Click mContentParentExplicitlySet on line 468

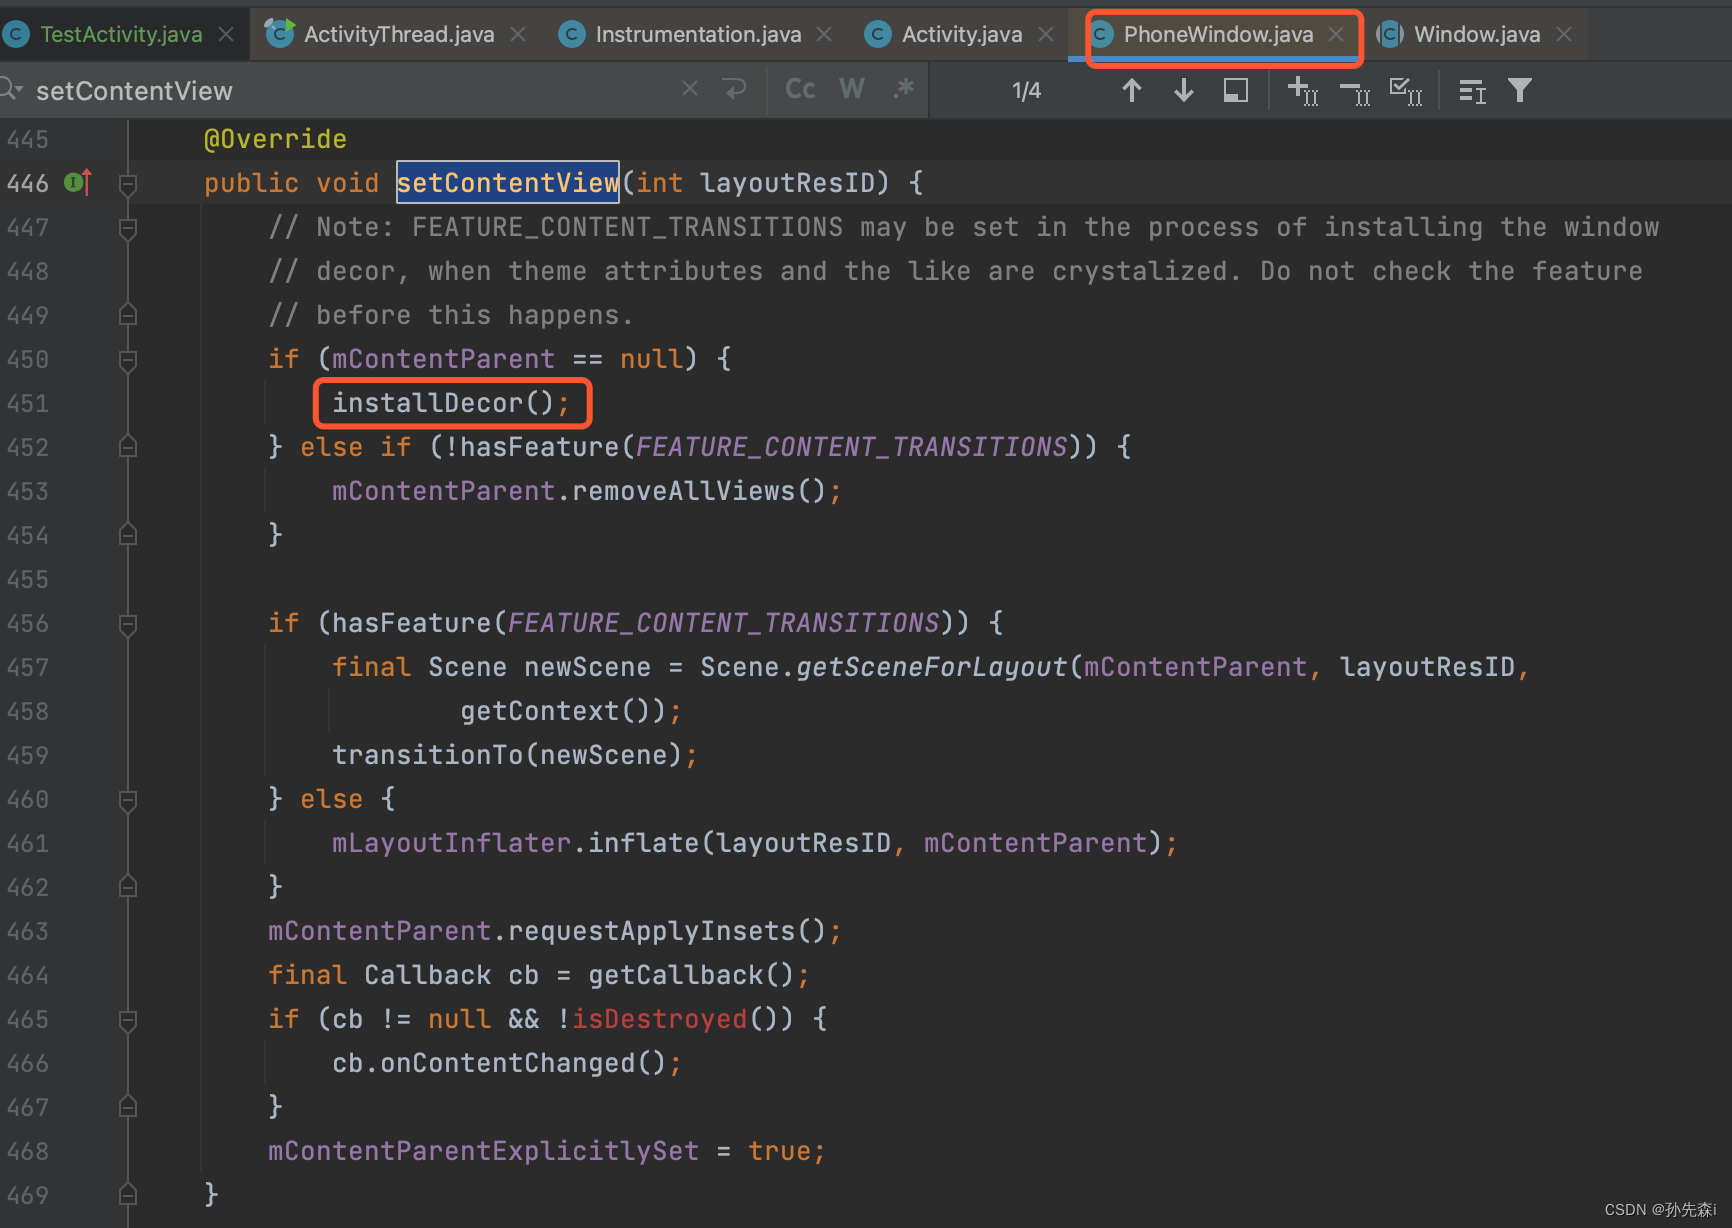click(x=483, y=1151)
